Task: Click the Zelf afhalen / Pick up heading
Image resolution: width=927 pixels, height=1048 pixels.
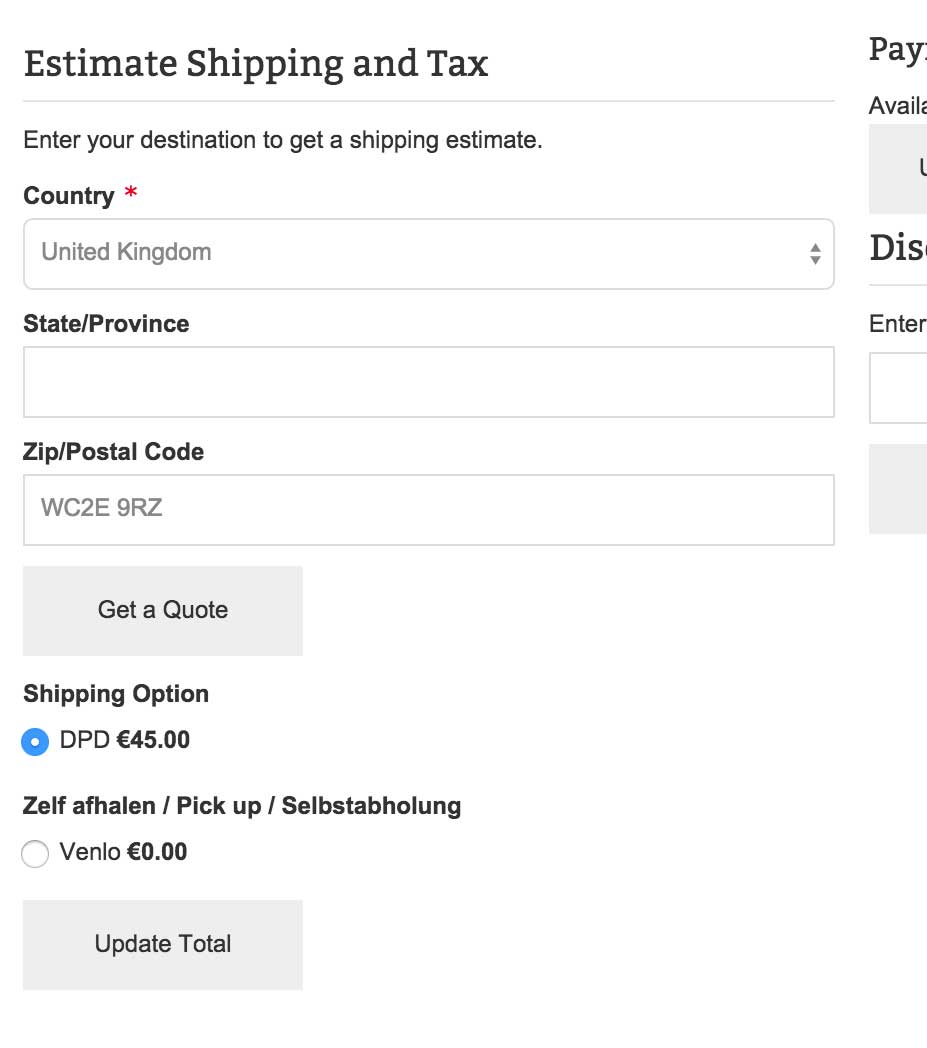Action: (x=242, y=806)
